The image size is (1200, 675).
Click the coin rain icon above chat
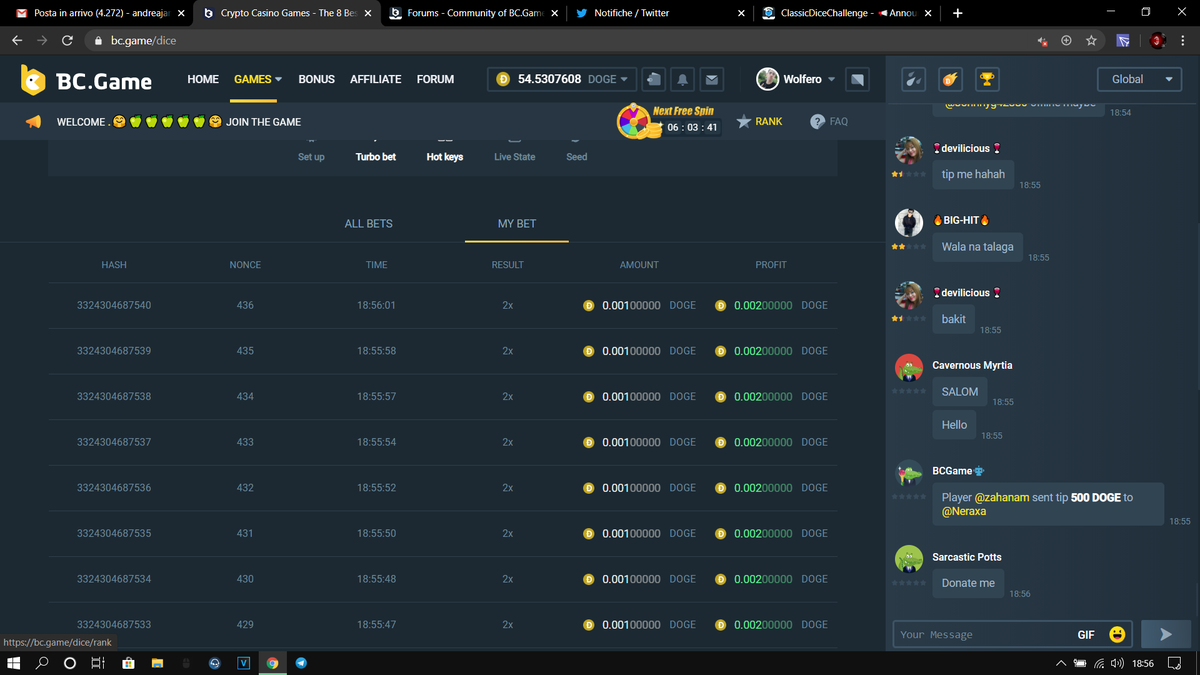(x=950, y=79)
